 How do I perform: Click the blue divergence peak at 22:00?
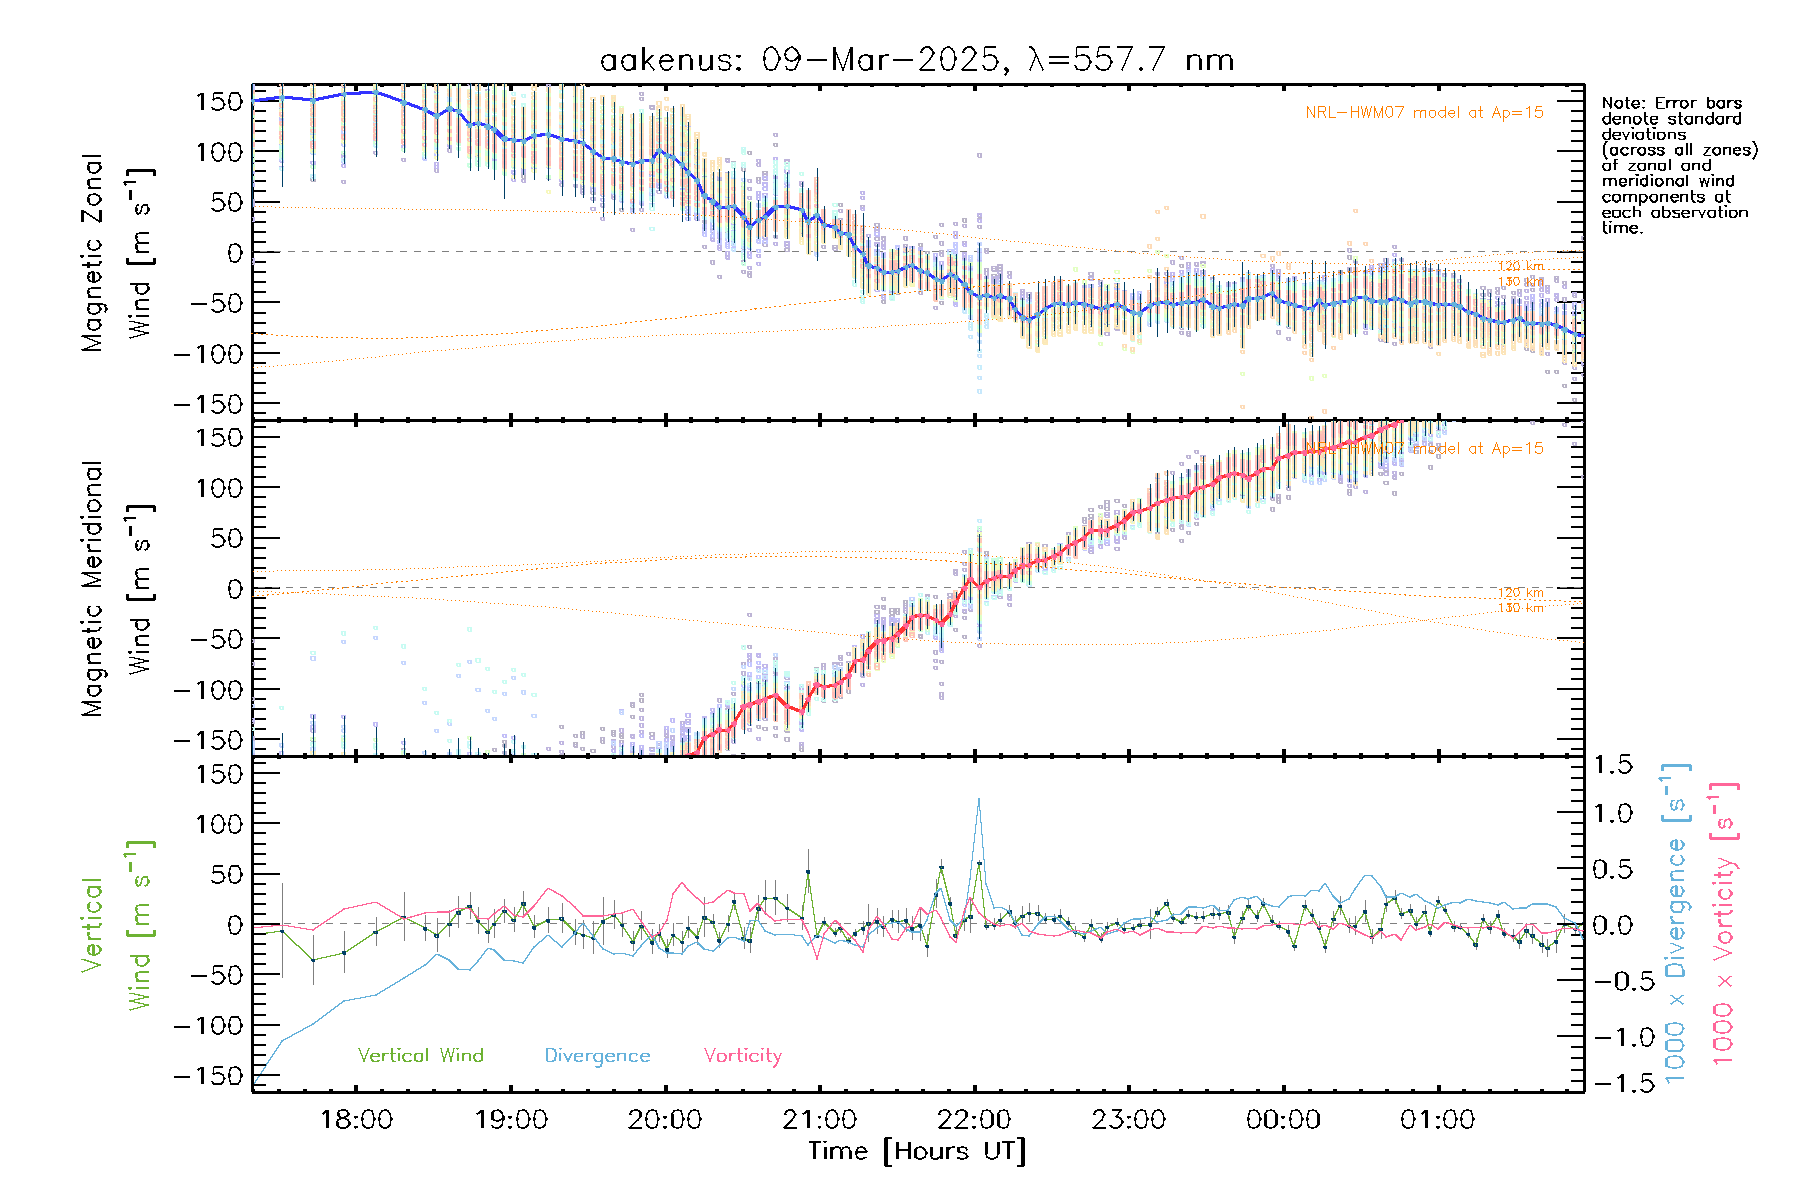pyautogui.click(x=978, y=801)
